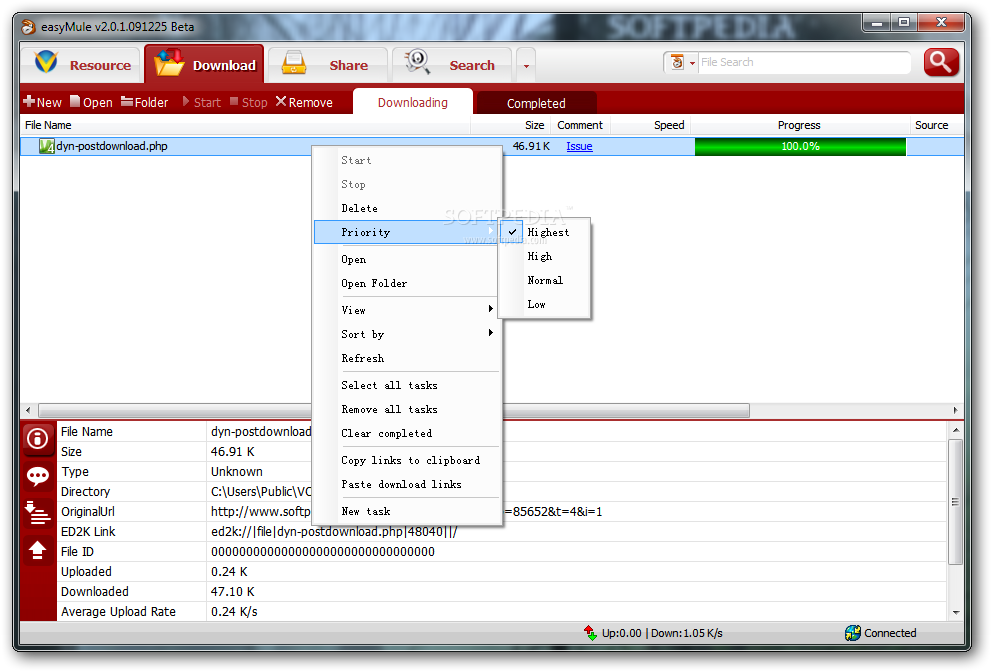
Task: Expand the Priority submenu
Action: (x=407, y=232)
